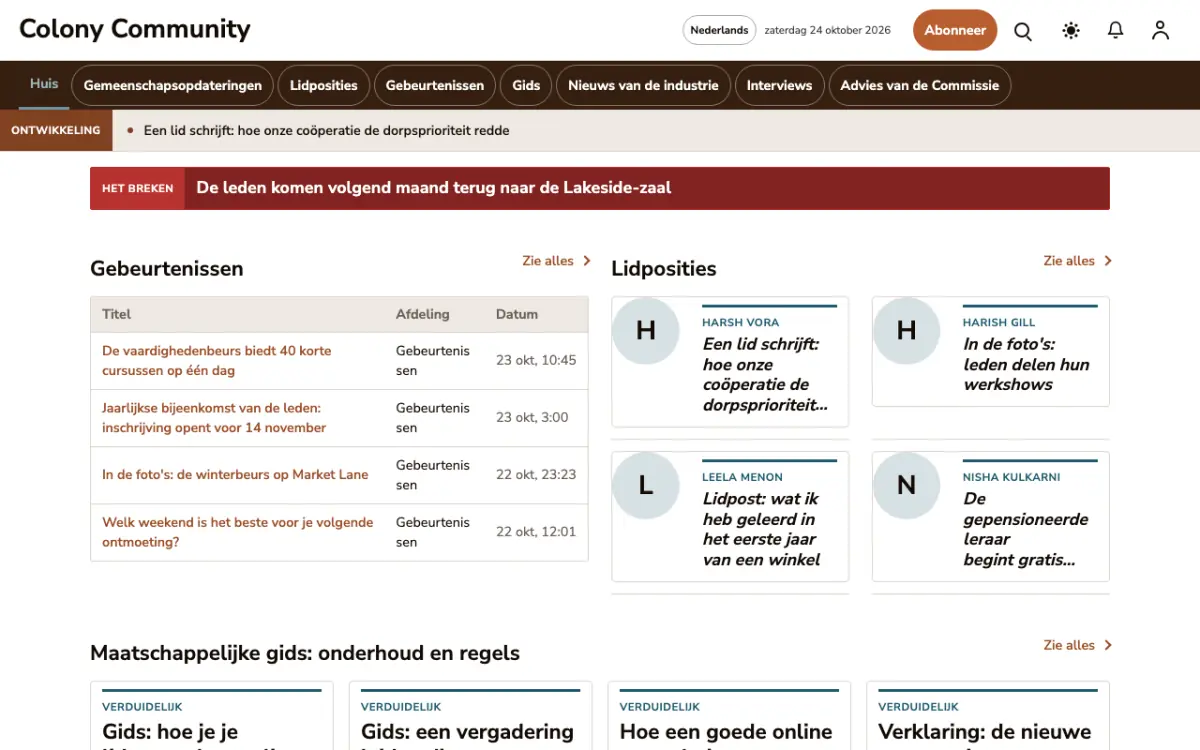Click Leela Menon's avatar circle
Viewport: 1200px width, 750px height.
[646, 485]
